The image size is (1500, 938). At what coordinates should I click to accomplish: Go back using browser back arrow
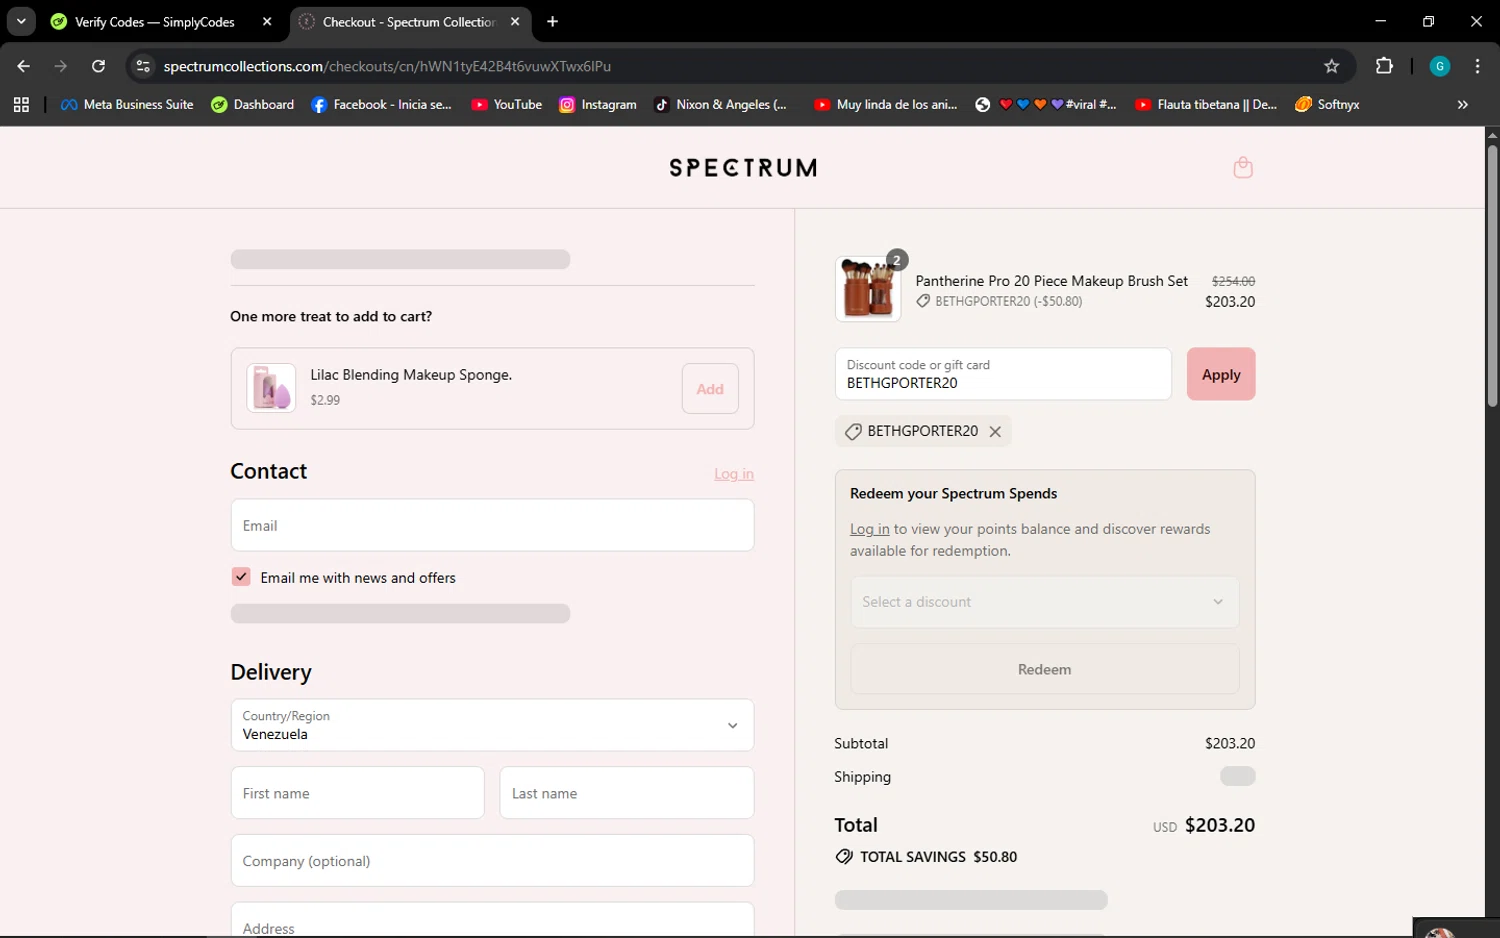click(24, 66)
